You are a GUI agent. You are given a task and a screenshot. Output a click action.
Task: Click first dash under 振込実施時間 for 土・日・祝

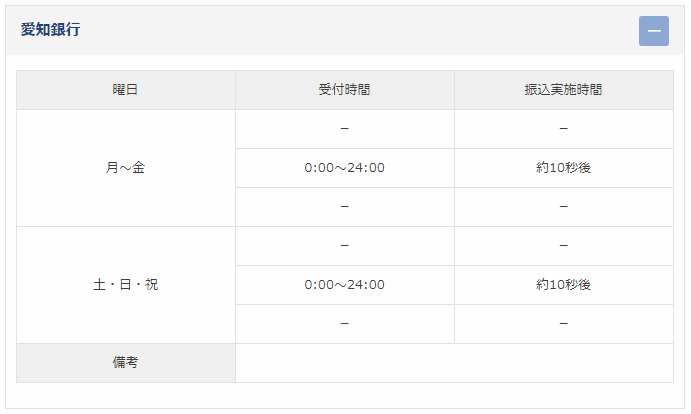pos(564,246)
